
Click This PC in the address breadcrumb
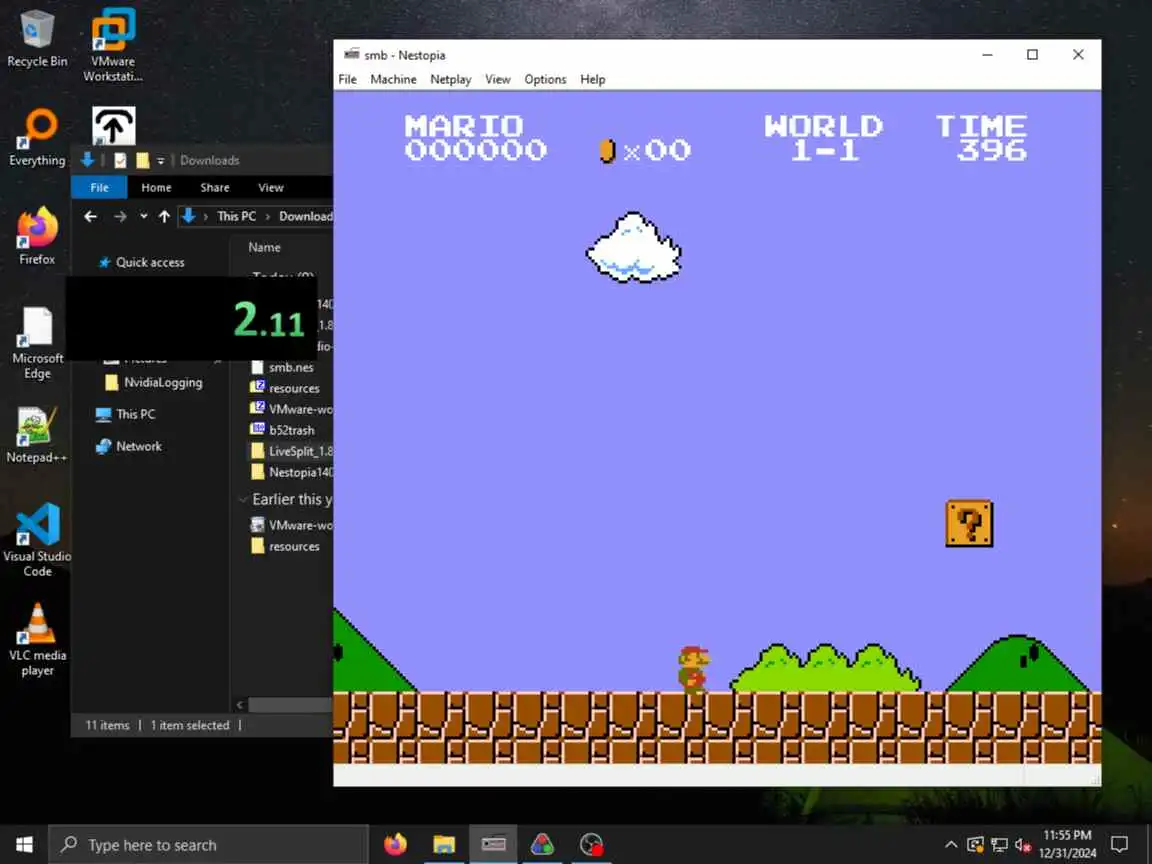[x=237, y=216]
